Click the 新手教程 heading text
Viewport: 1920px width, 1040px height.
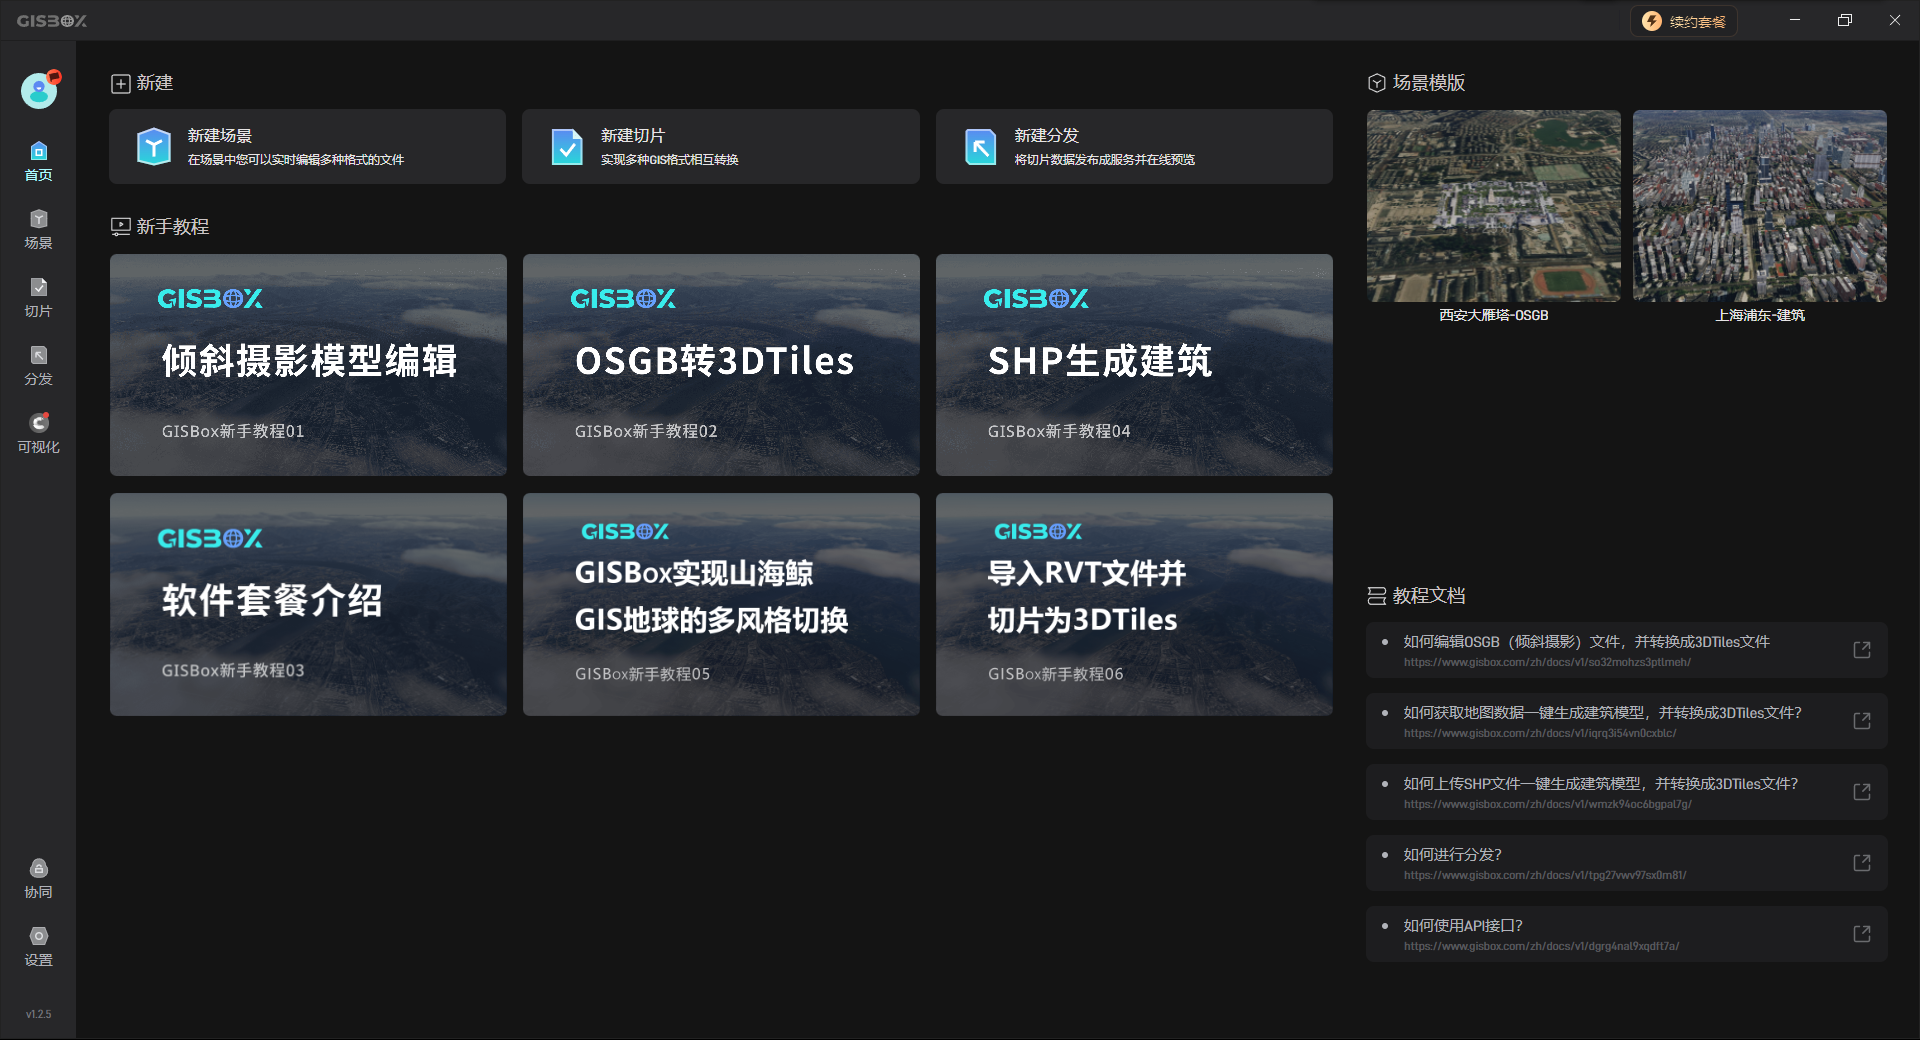tap(173, 227)
